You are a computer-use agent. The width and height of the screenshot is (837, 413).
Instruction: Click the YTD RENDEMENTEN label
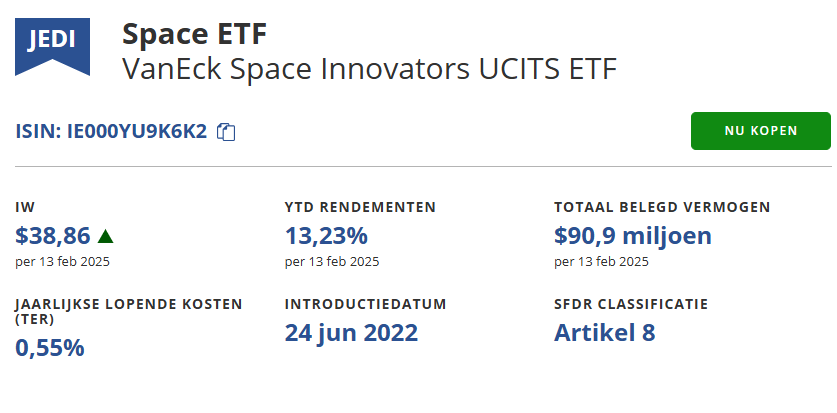(360, 208)
